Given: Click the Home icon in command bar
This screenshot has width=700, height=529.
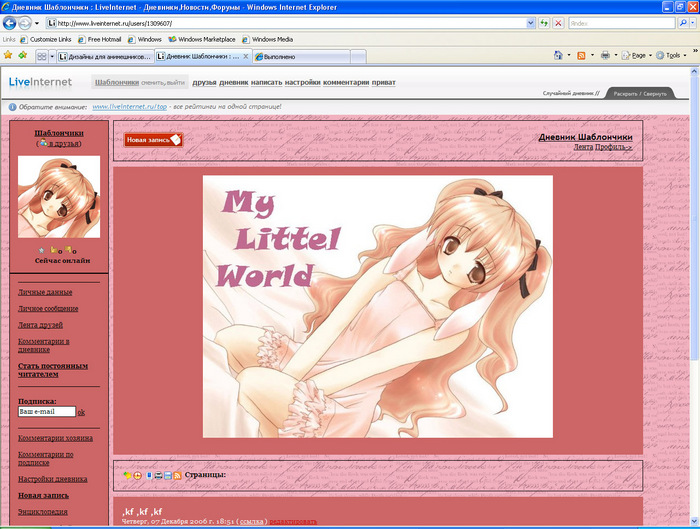Looking at the screenshot, I should click(558, 55).
